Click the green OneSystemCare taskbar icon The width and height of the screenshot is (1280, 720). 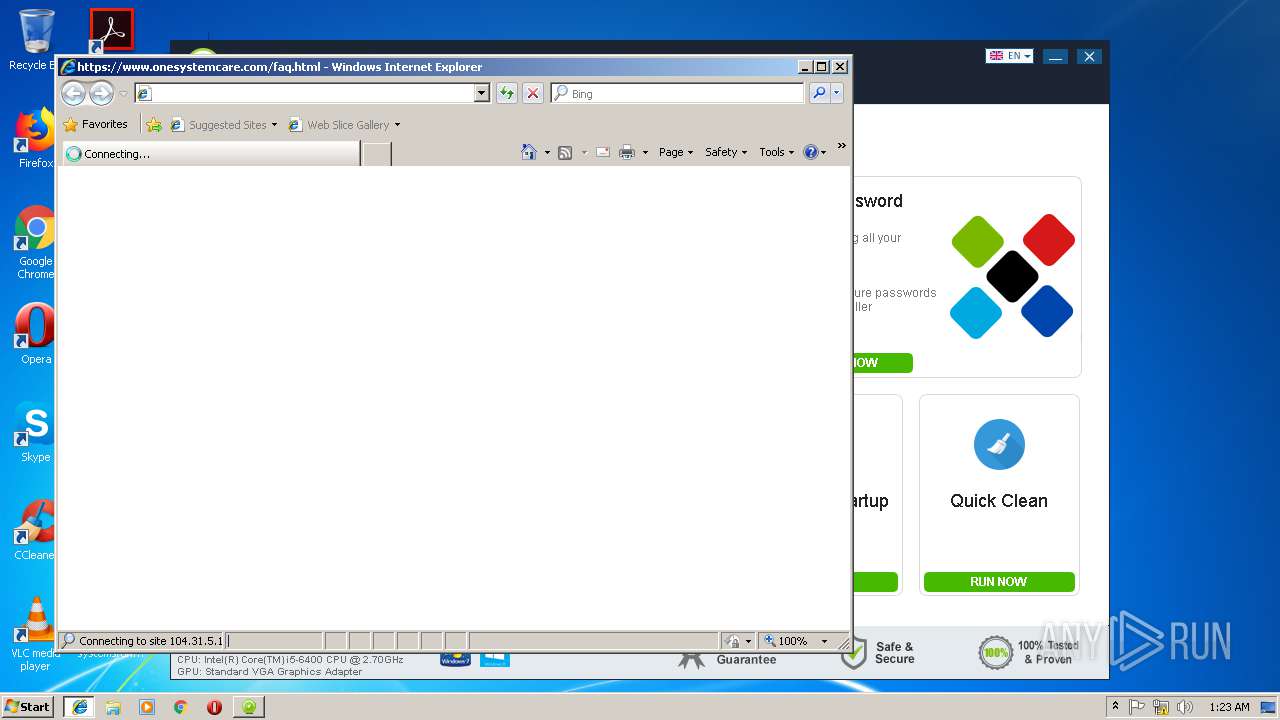(x=249, y=706)
